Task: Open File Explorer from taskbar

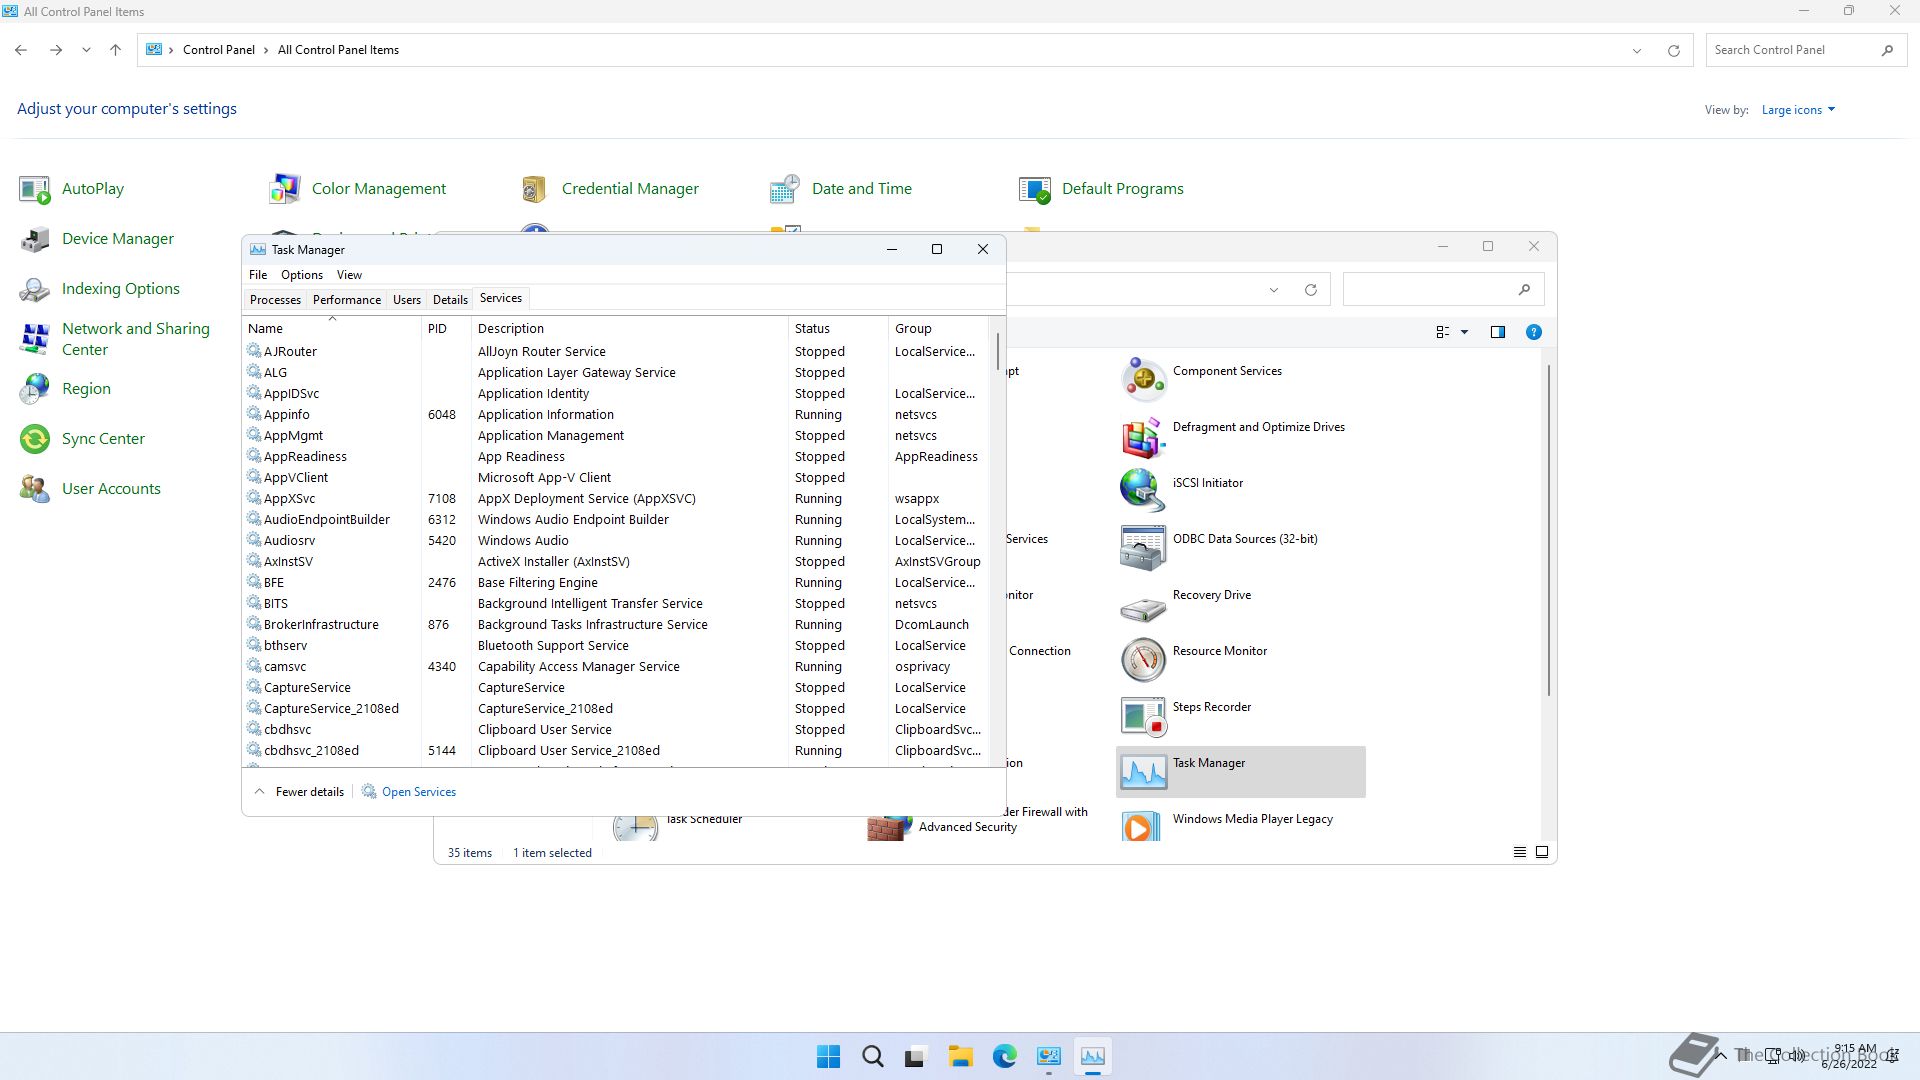Action: click(x=960, y=1057)
